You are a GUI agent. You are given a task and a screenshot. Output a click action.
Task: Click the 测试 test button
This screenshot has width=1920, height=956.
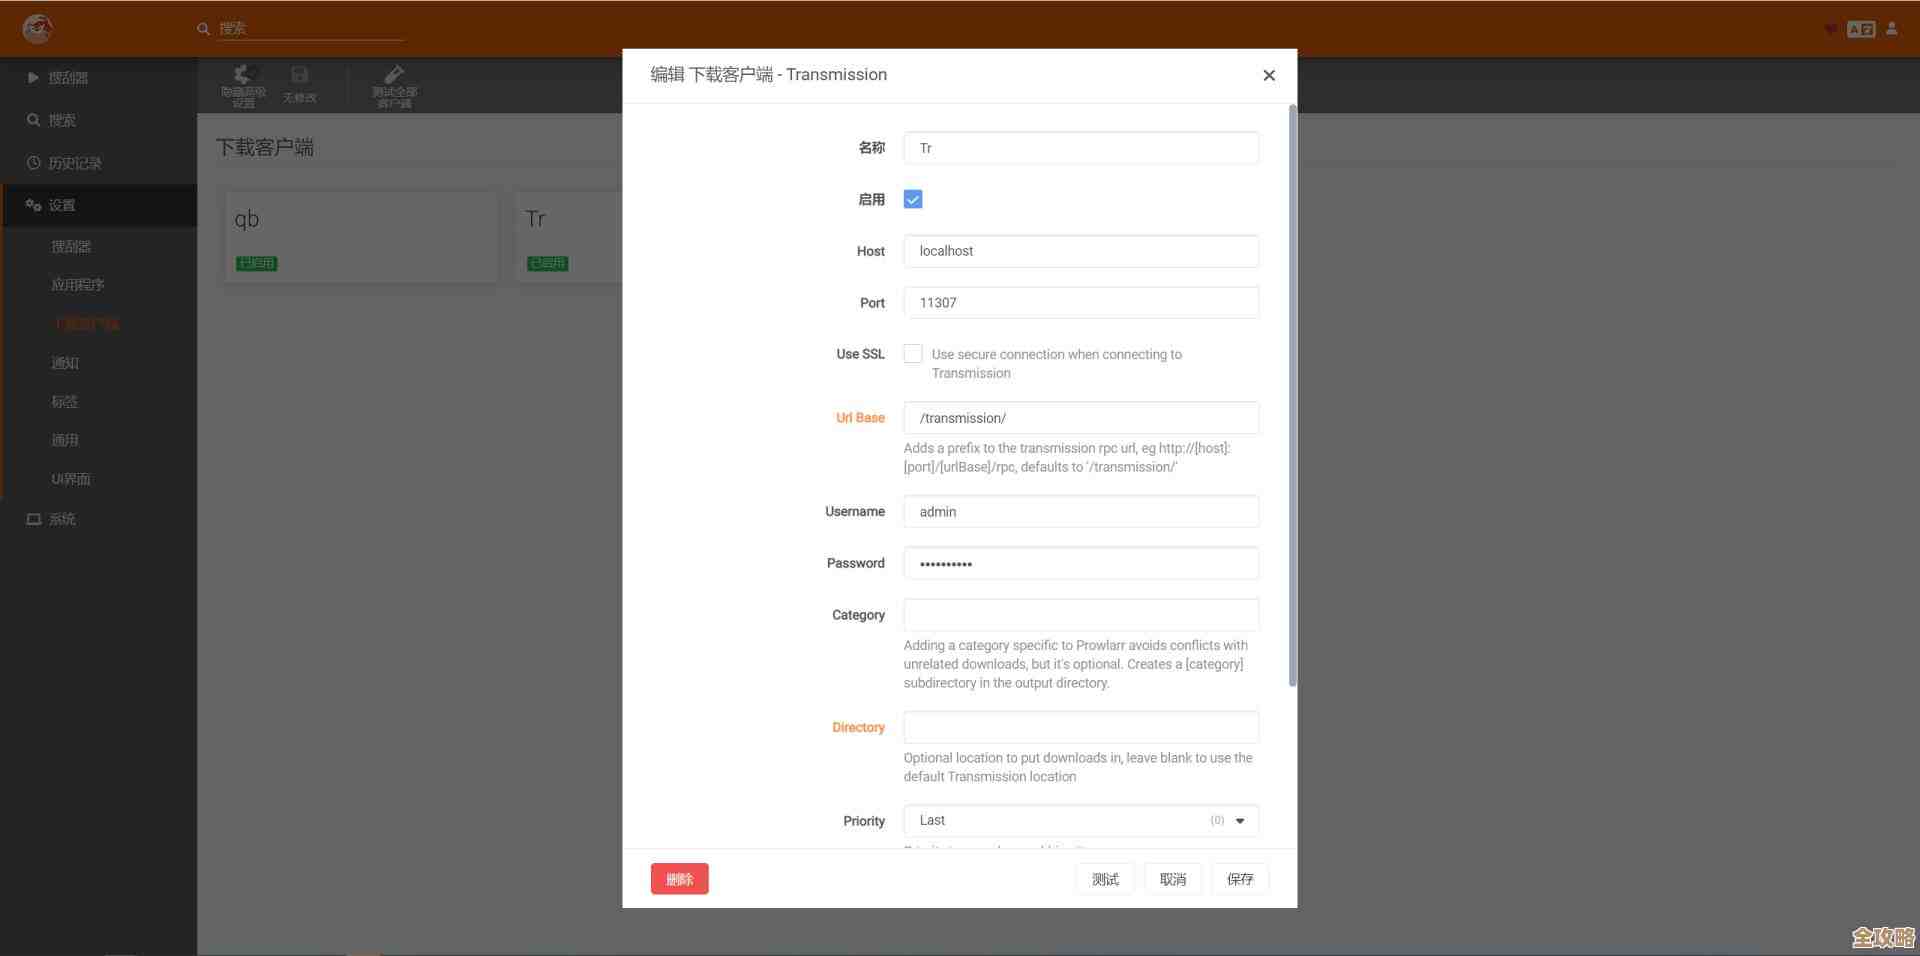1105,879
